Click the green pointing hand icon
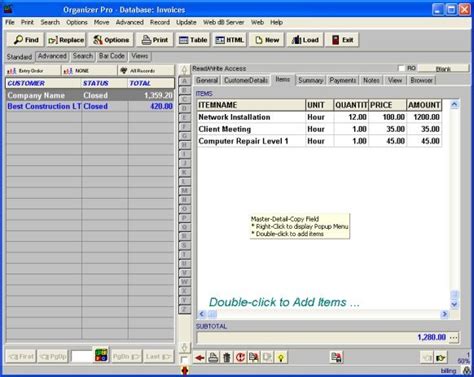The height and width of the screenshot is (377, 474). (441, 358)
